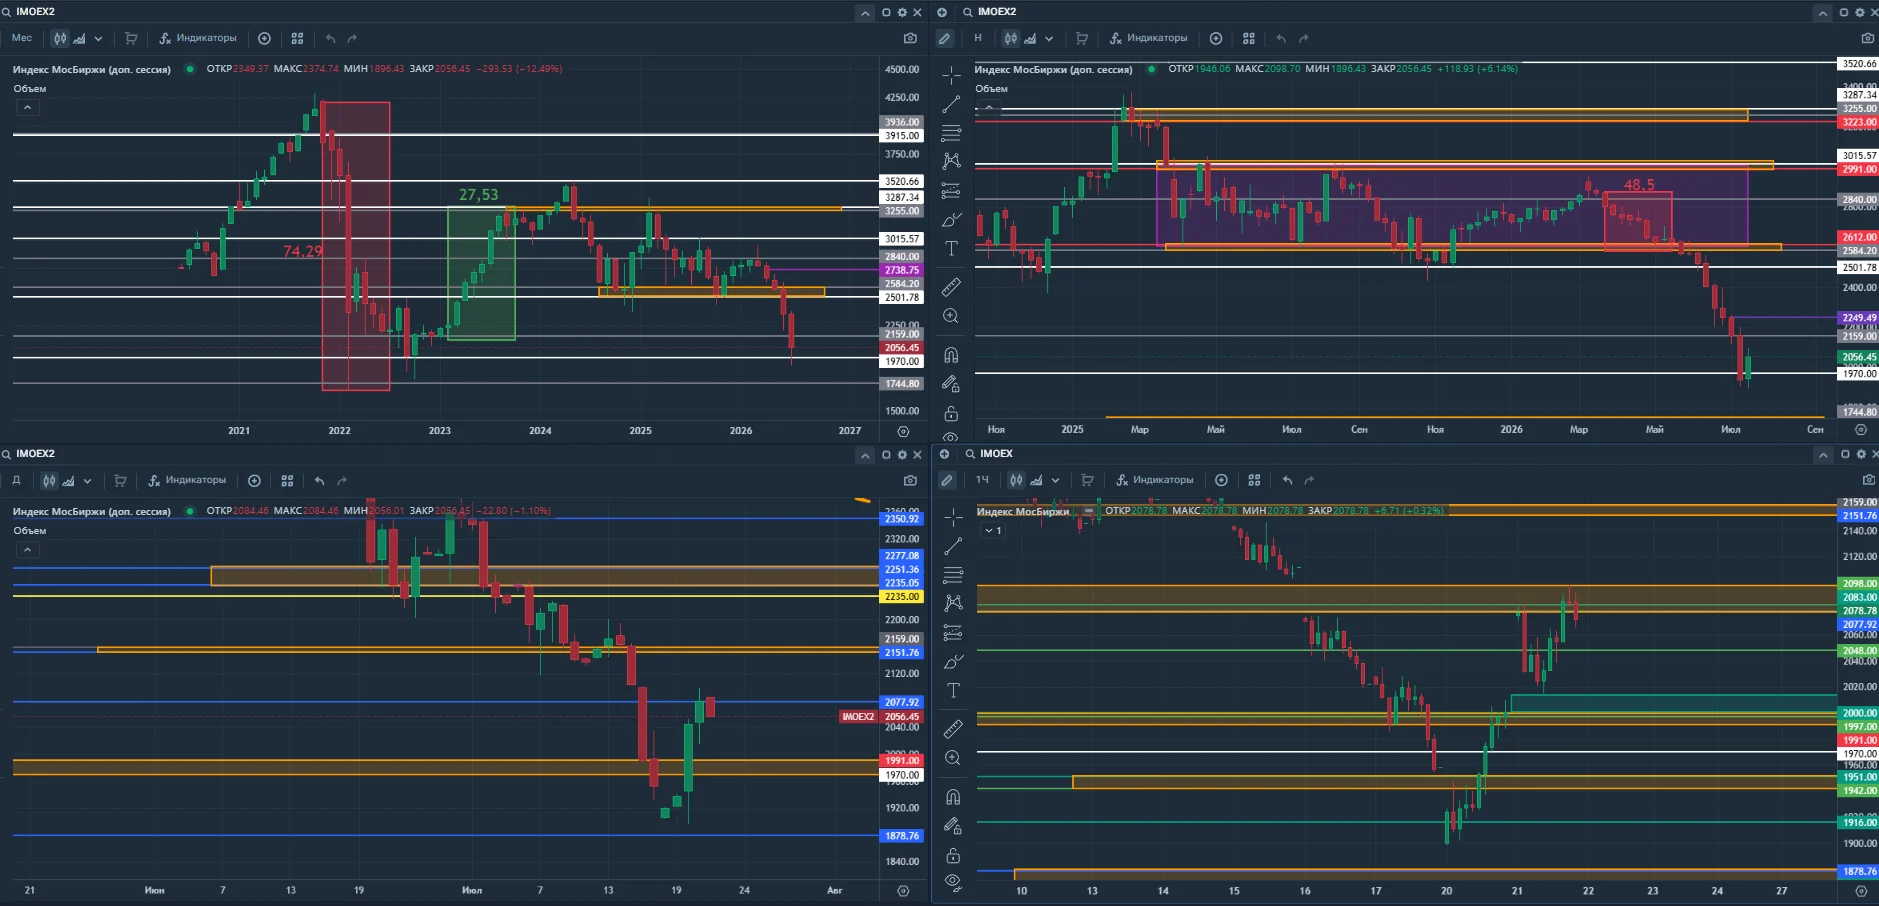Toggle drawing toolbar pencil in top-right chart
The height and width of the screenshot is (906, 1879).
[x=944, y=38]
